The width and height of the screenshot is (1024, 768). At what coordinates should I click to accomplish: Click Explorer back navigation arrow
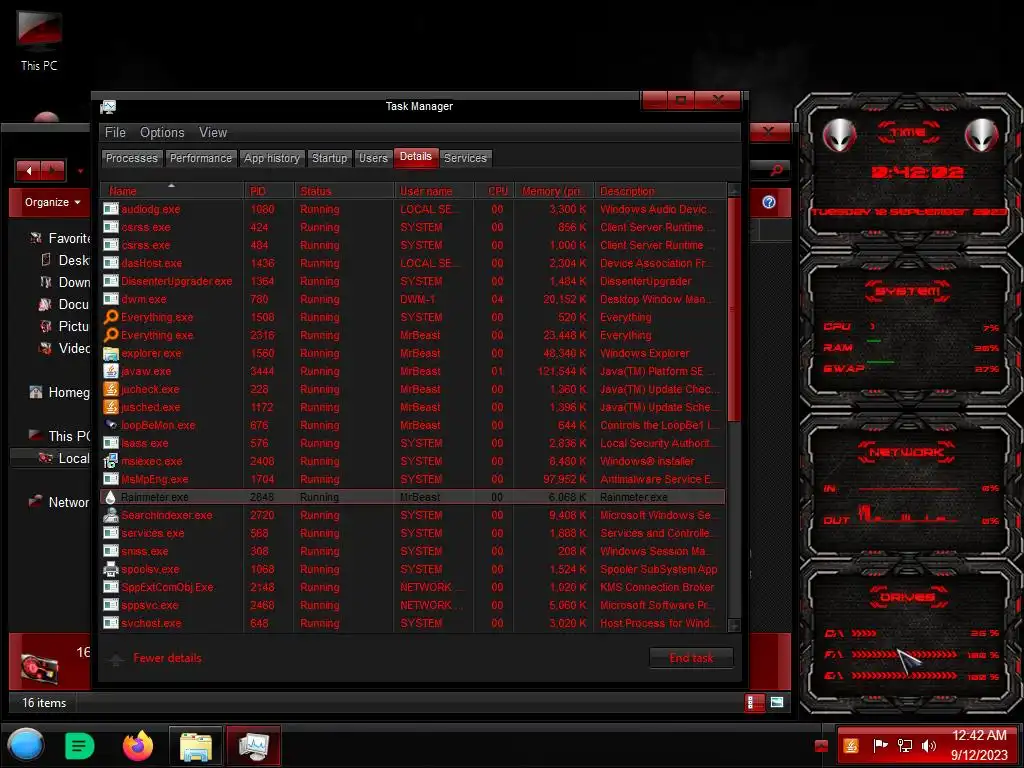29,171
